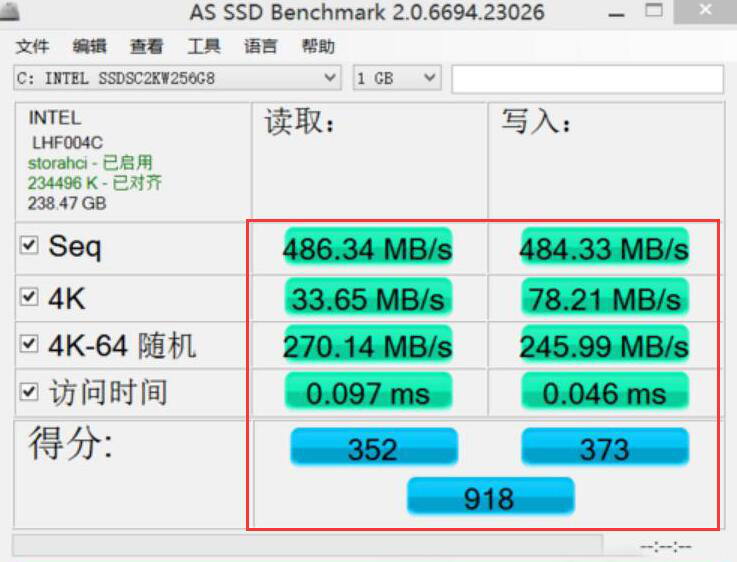Click the 读取: column header

(299, 122)
